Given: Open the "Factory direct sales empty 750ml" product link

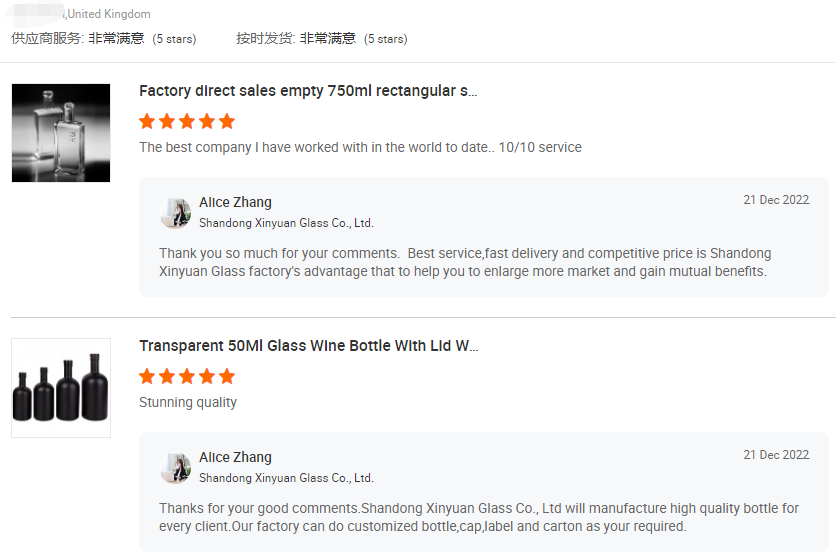Looking at the screenshot, I should [308, 91].
